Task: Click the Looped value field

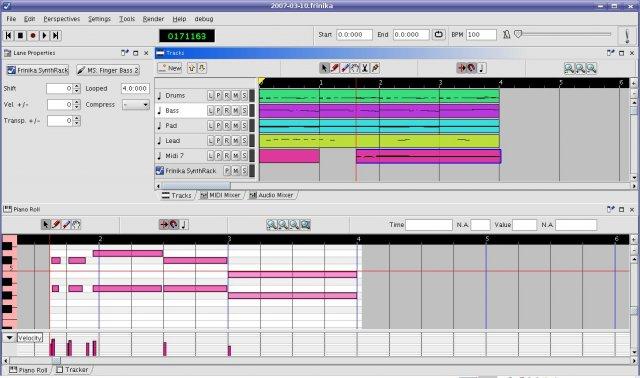Action: [135, 89]
